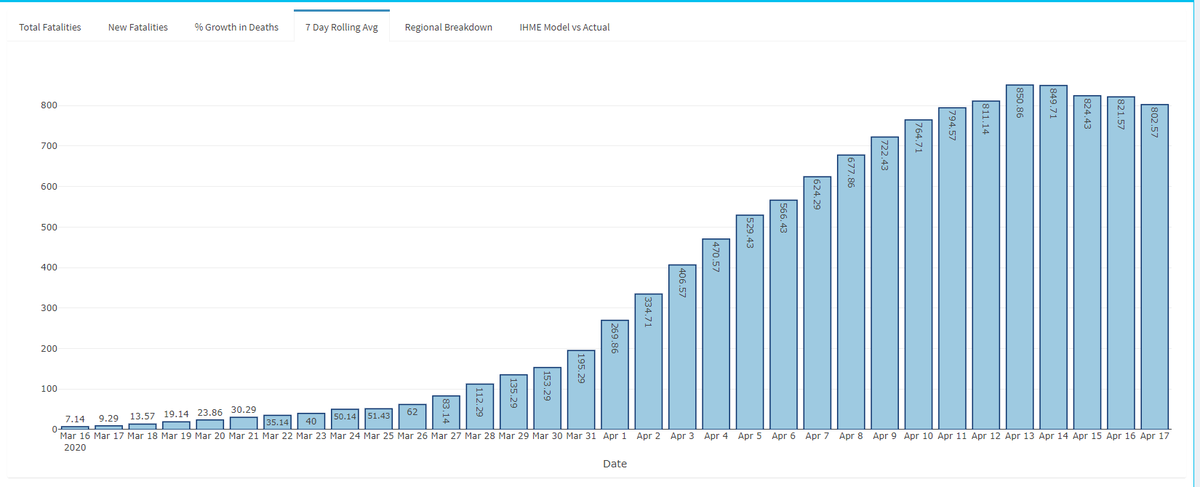Click the Apr 17 bar labeled 802.57
Image resolution: width=1200 pixels, height=487 pixels.
click(x=1154, y=267)
